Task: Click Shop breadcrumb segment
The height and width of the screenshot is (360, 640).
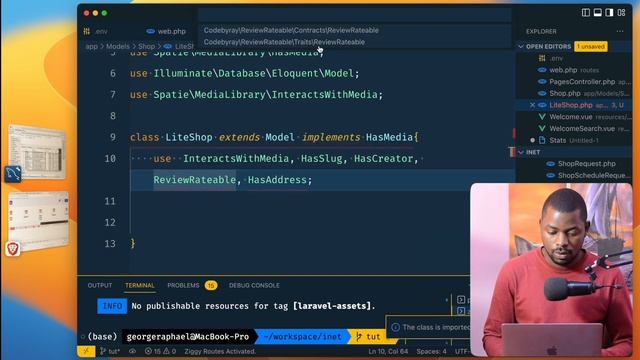Action: pos(146,46)
